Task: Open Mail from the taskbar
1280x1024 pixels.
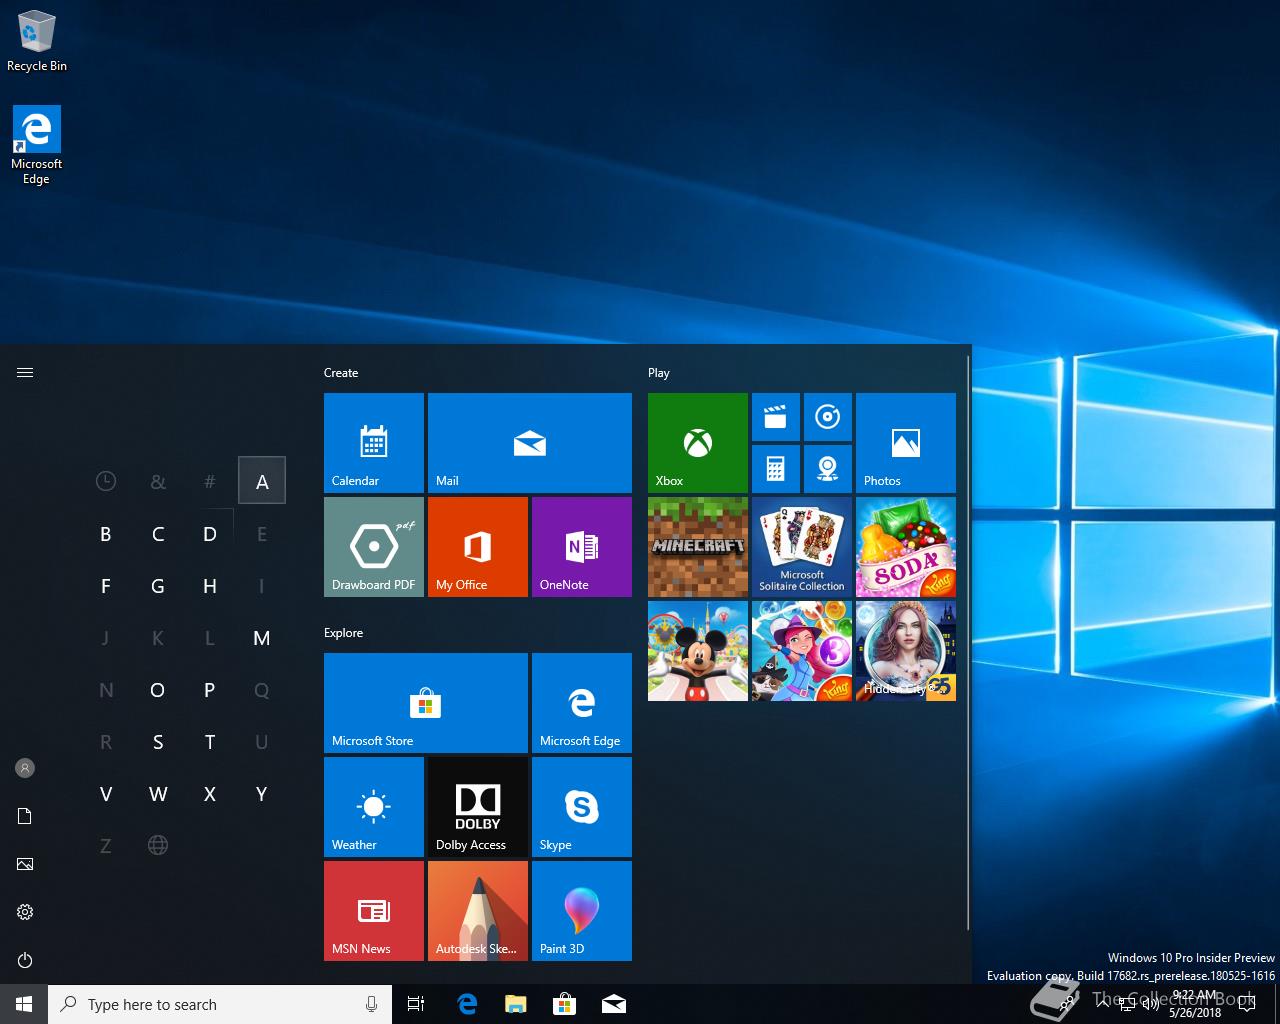Action: point(613,1004)
